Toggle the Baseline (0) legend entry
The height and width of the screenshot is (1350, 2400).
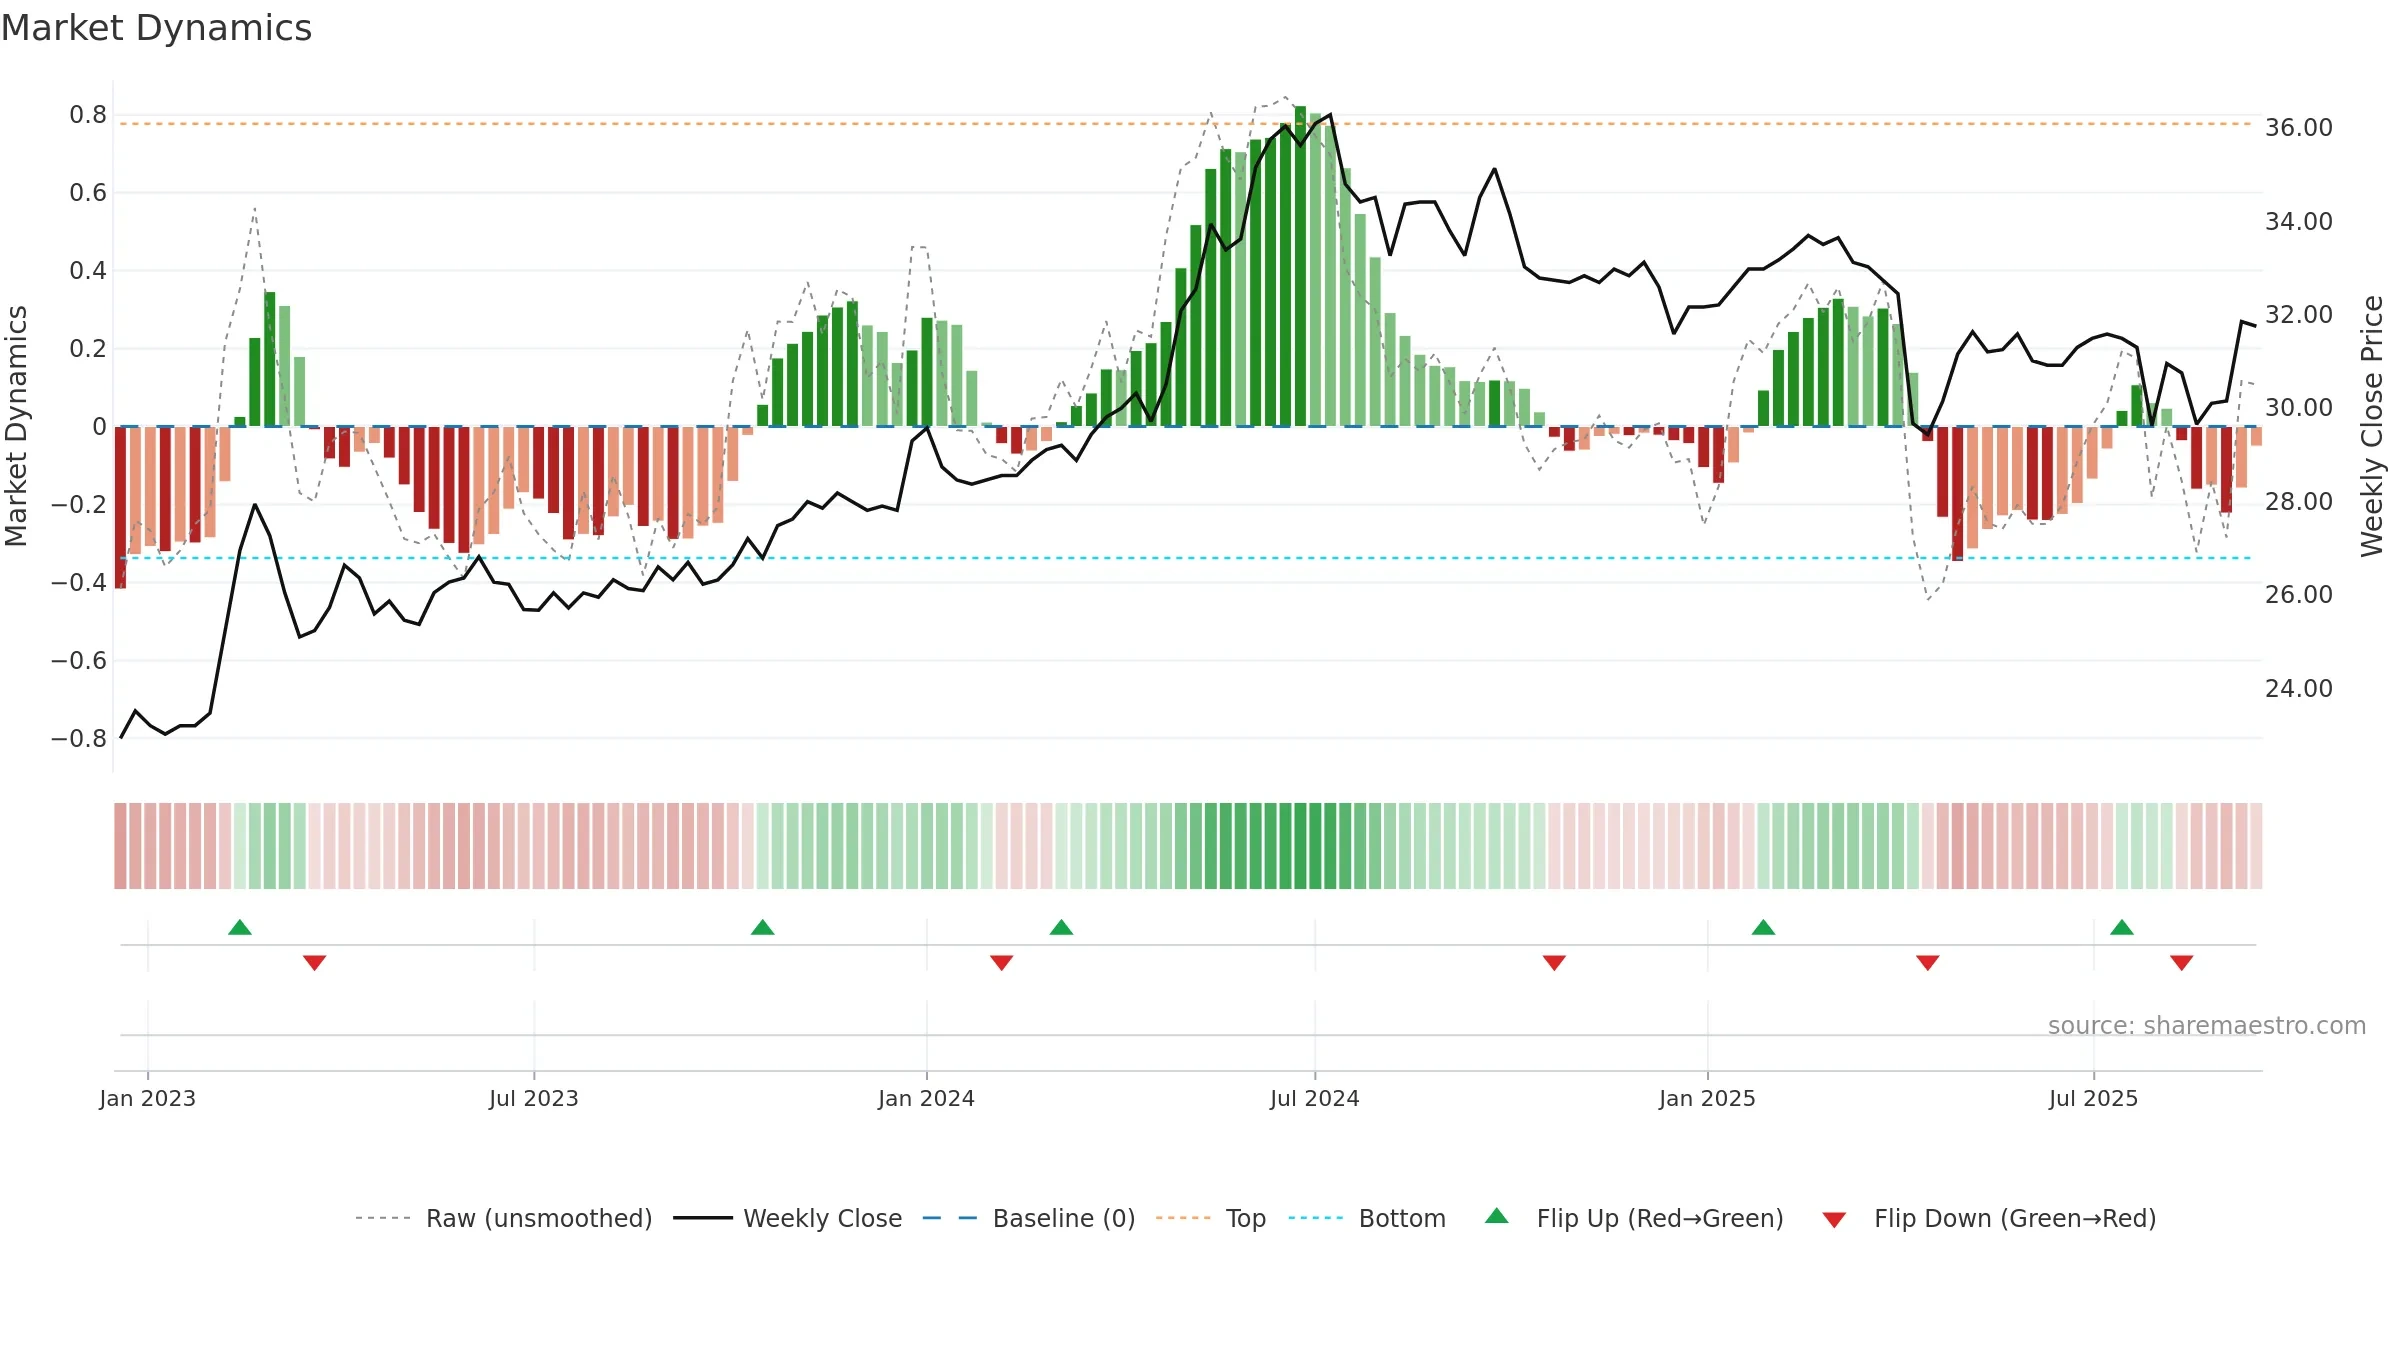(x=1028, y=1218)
